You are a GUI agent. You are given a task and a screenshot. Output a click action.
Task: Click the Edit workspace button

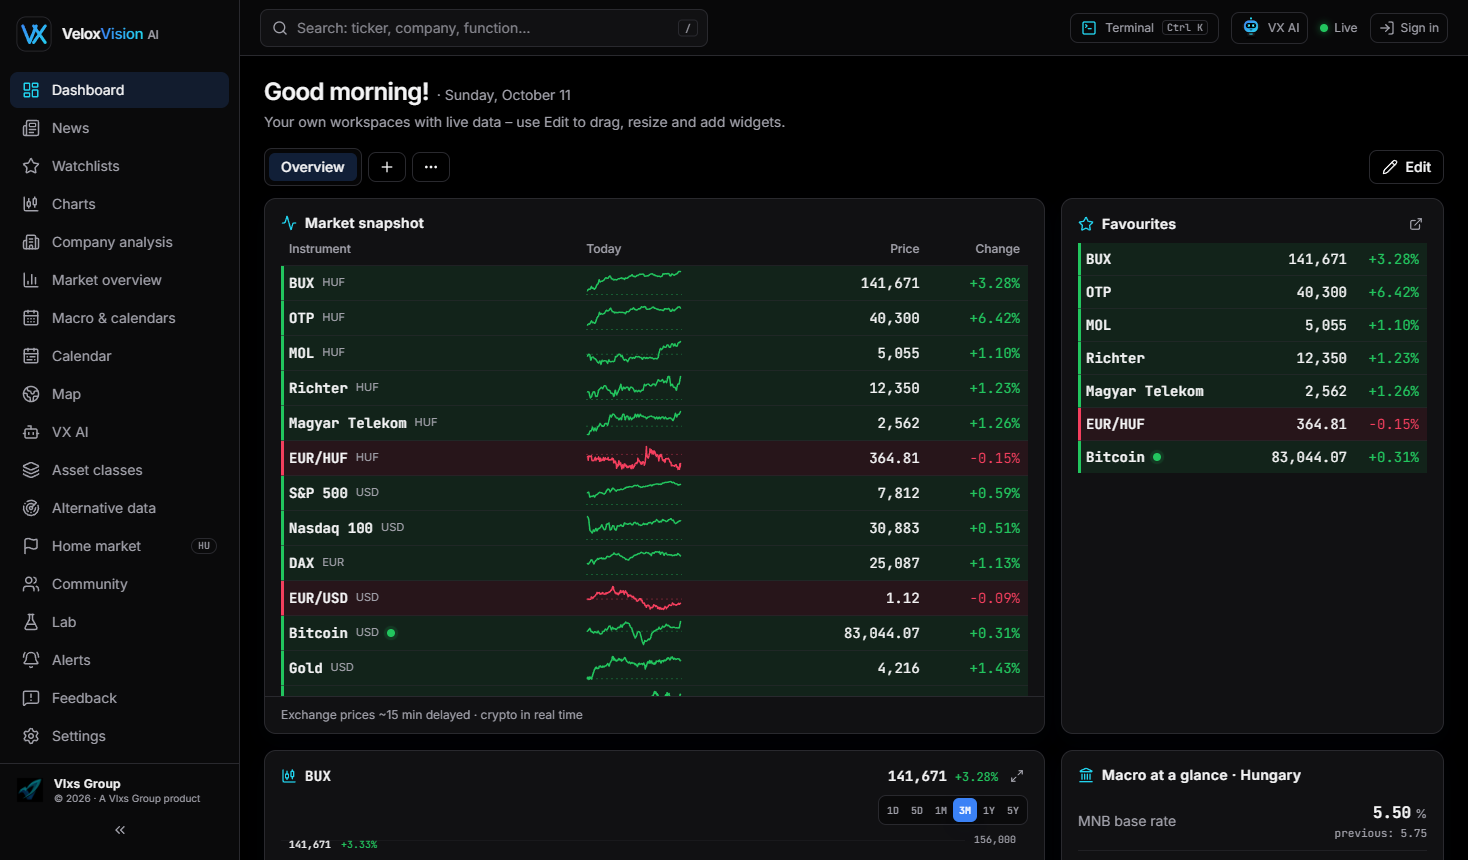click(x=1406, y=167)
